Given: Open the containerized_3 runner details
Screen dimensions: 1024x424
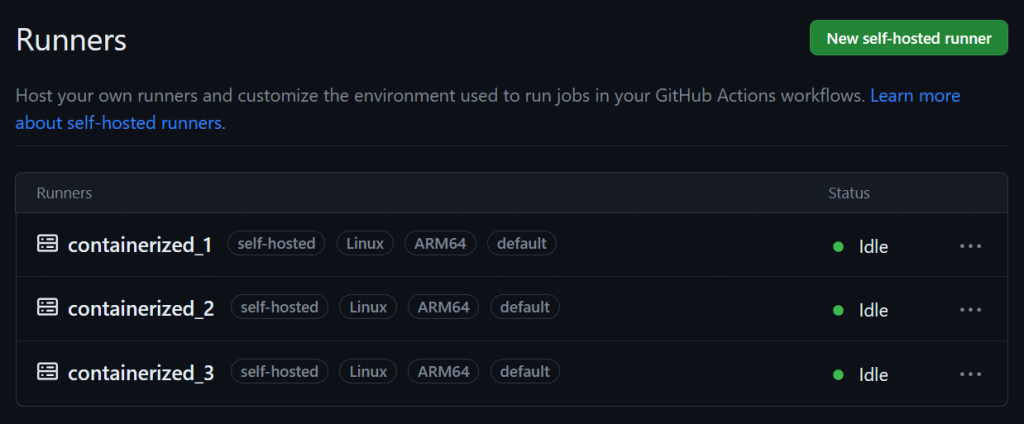Looking at the screenshot, I should [141, 373].
